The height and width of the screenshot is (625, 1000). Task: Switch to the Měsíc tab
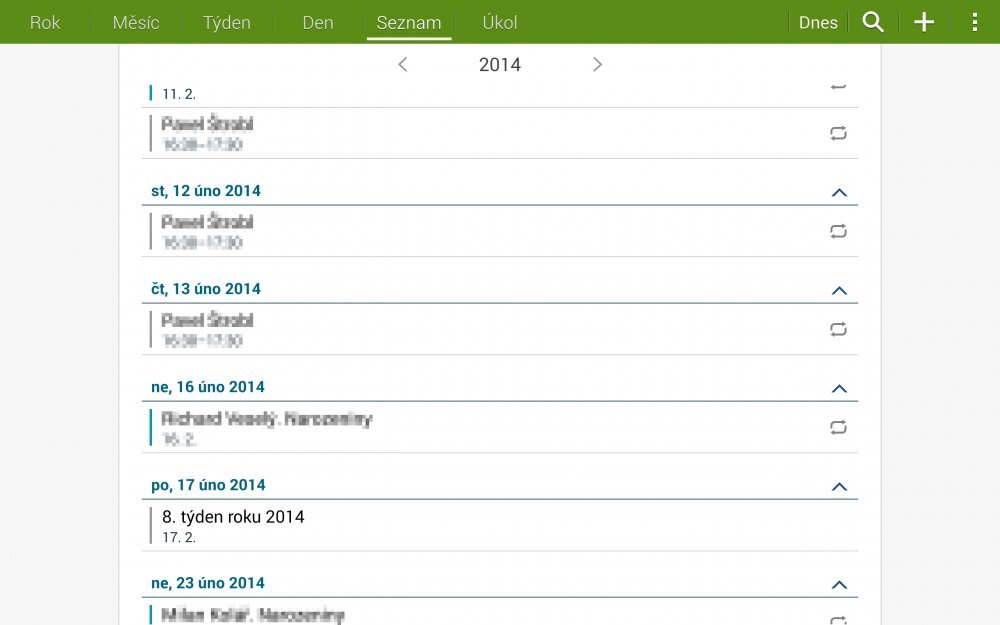click(x=136, y=22)
